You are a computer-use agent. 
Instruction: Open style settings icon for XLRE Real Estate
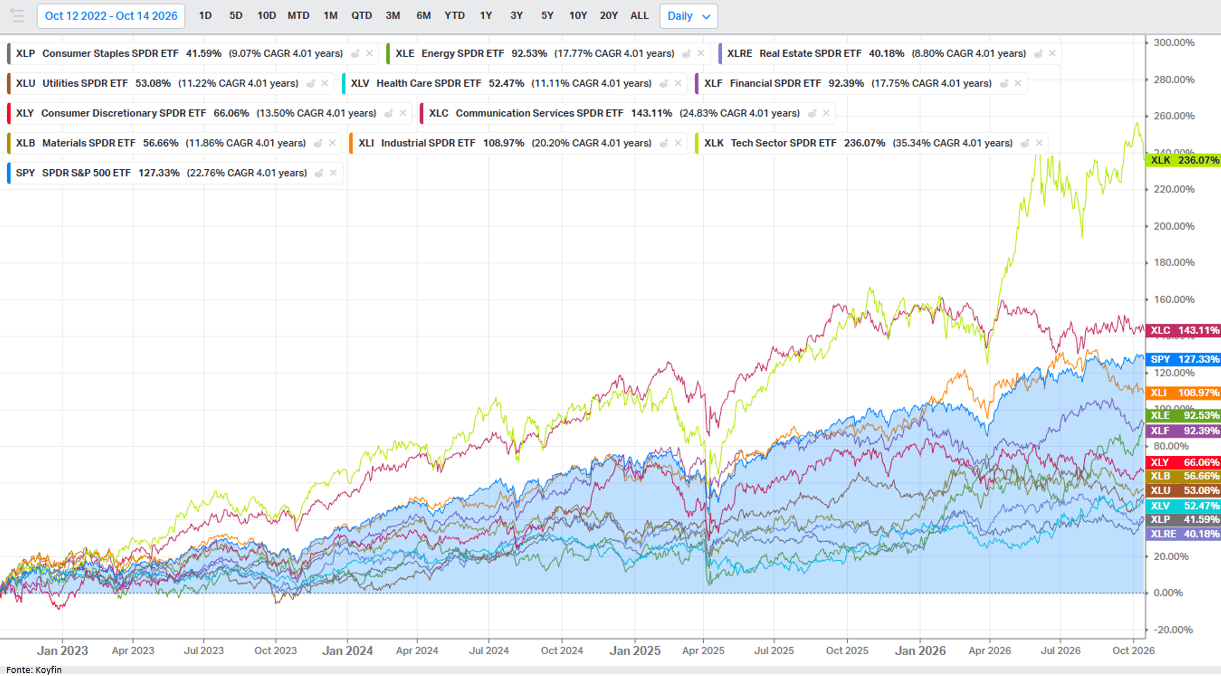tap(1038, 53)
